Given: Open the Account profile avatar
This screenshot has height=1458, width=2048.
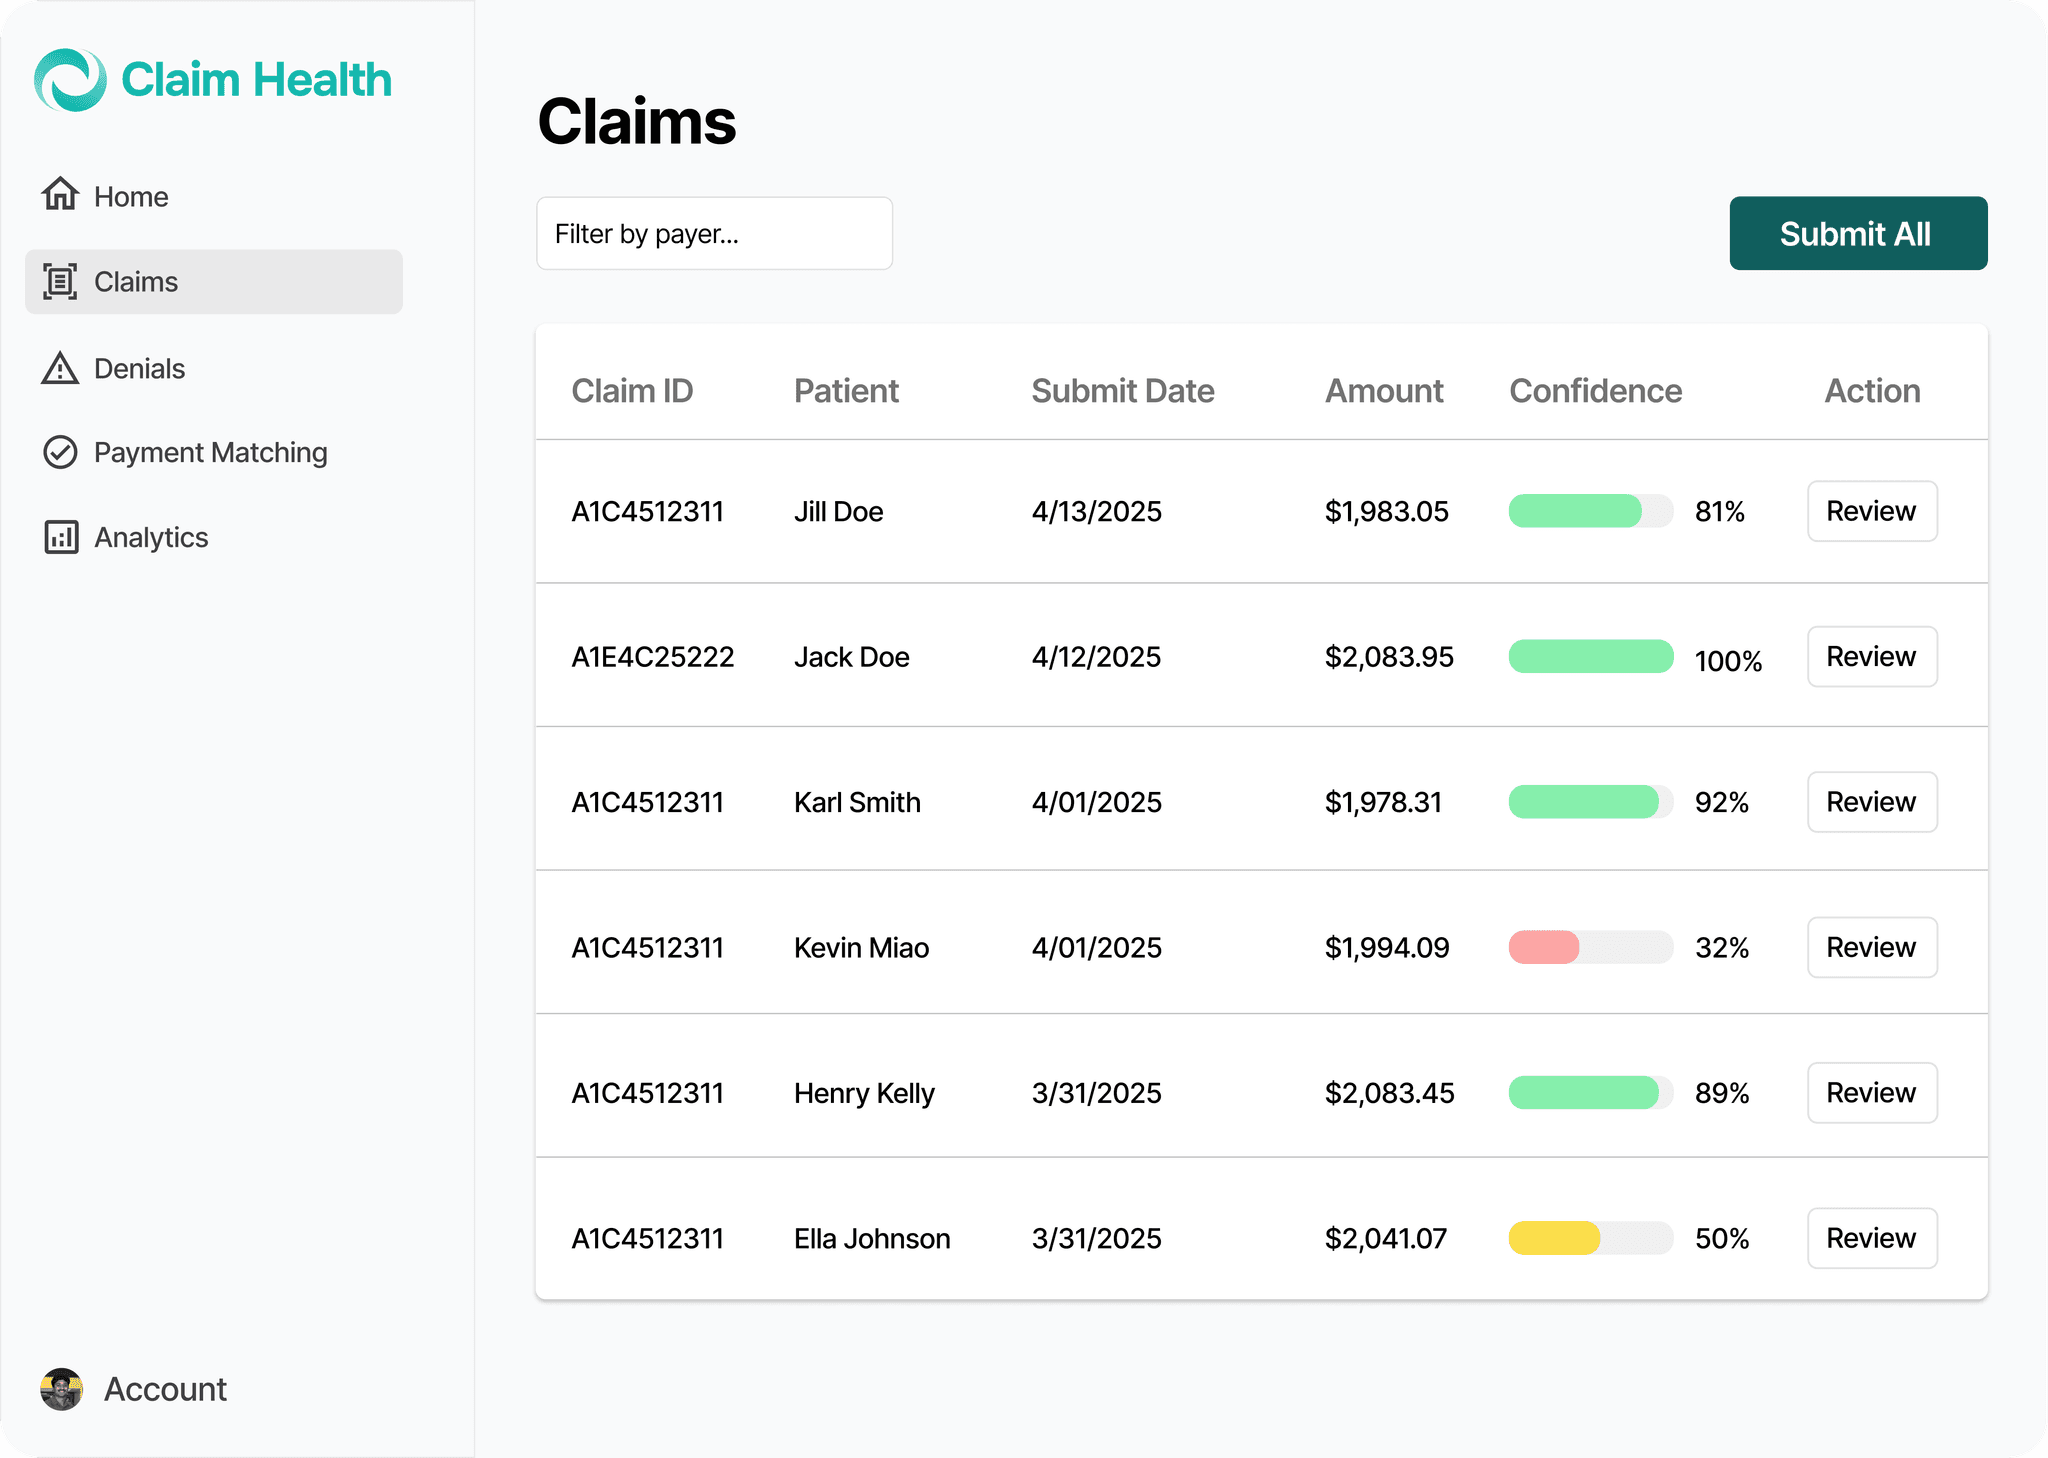Looking at the screenshot, I should (x=62, y=1389).
